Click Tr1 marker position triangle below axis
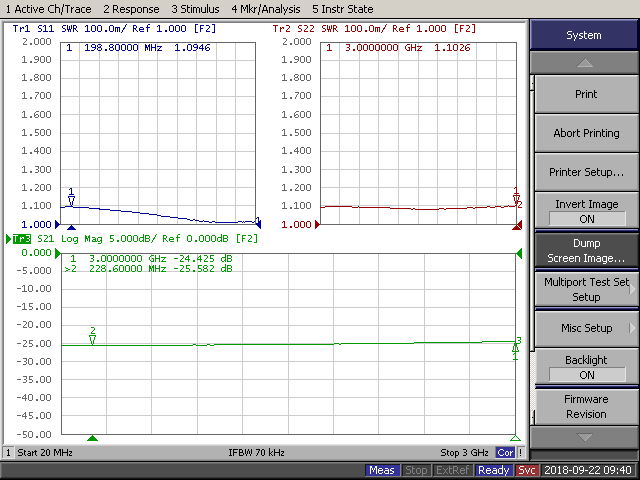 (71, 227)
